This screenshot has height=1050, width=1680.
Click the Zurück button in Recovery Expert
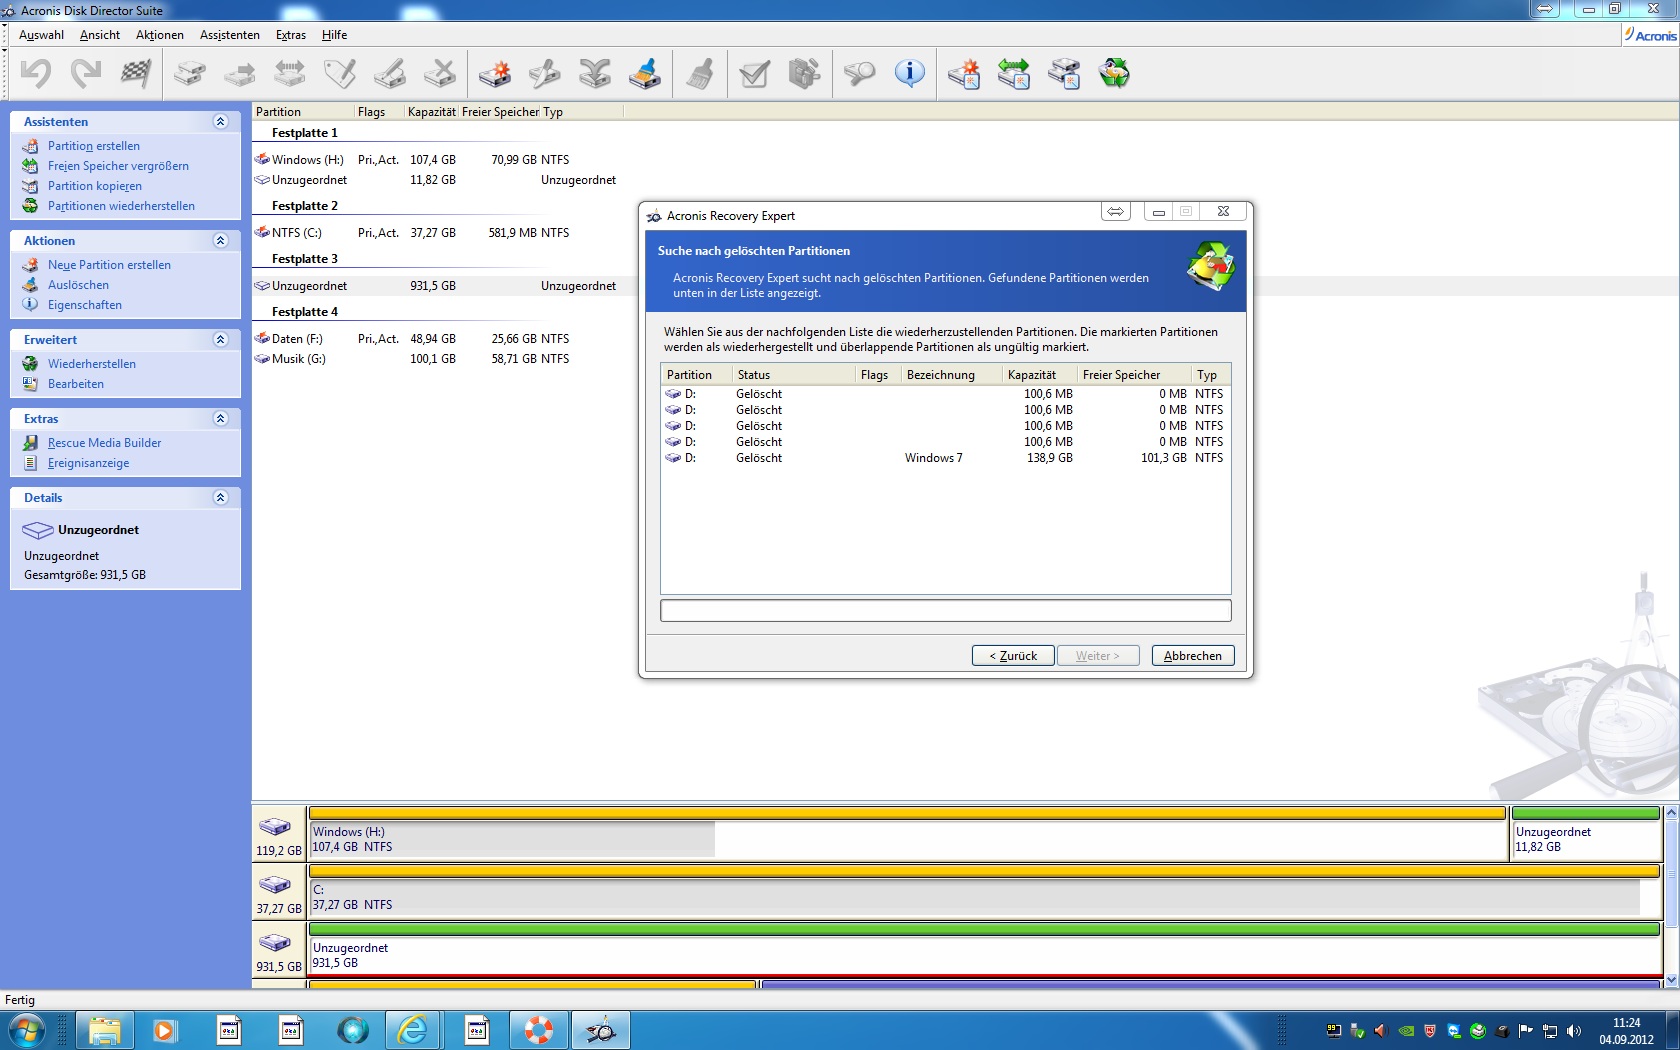[1013, 656]
